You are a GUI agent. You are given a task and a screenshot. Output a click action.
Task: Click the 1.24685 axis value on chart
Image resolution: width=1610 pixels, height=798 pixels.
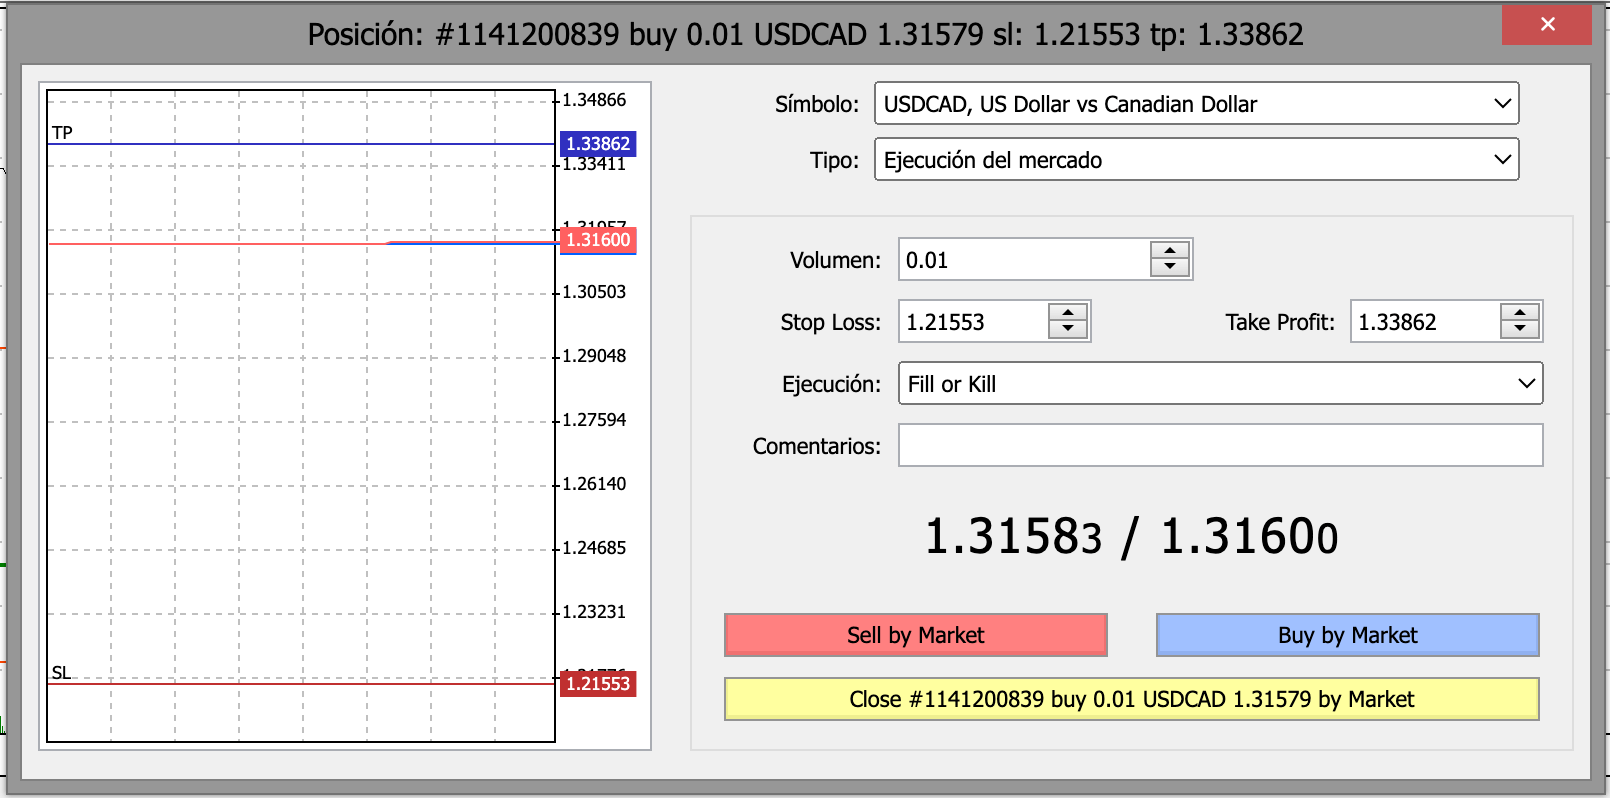(x=594, y=548)
